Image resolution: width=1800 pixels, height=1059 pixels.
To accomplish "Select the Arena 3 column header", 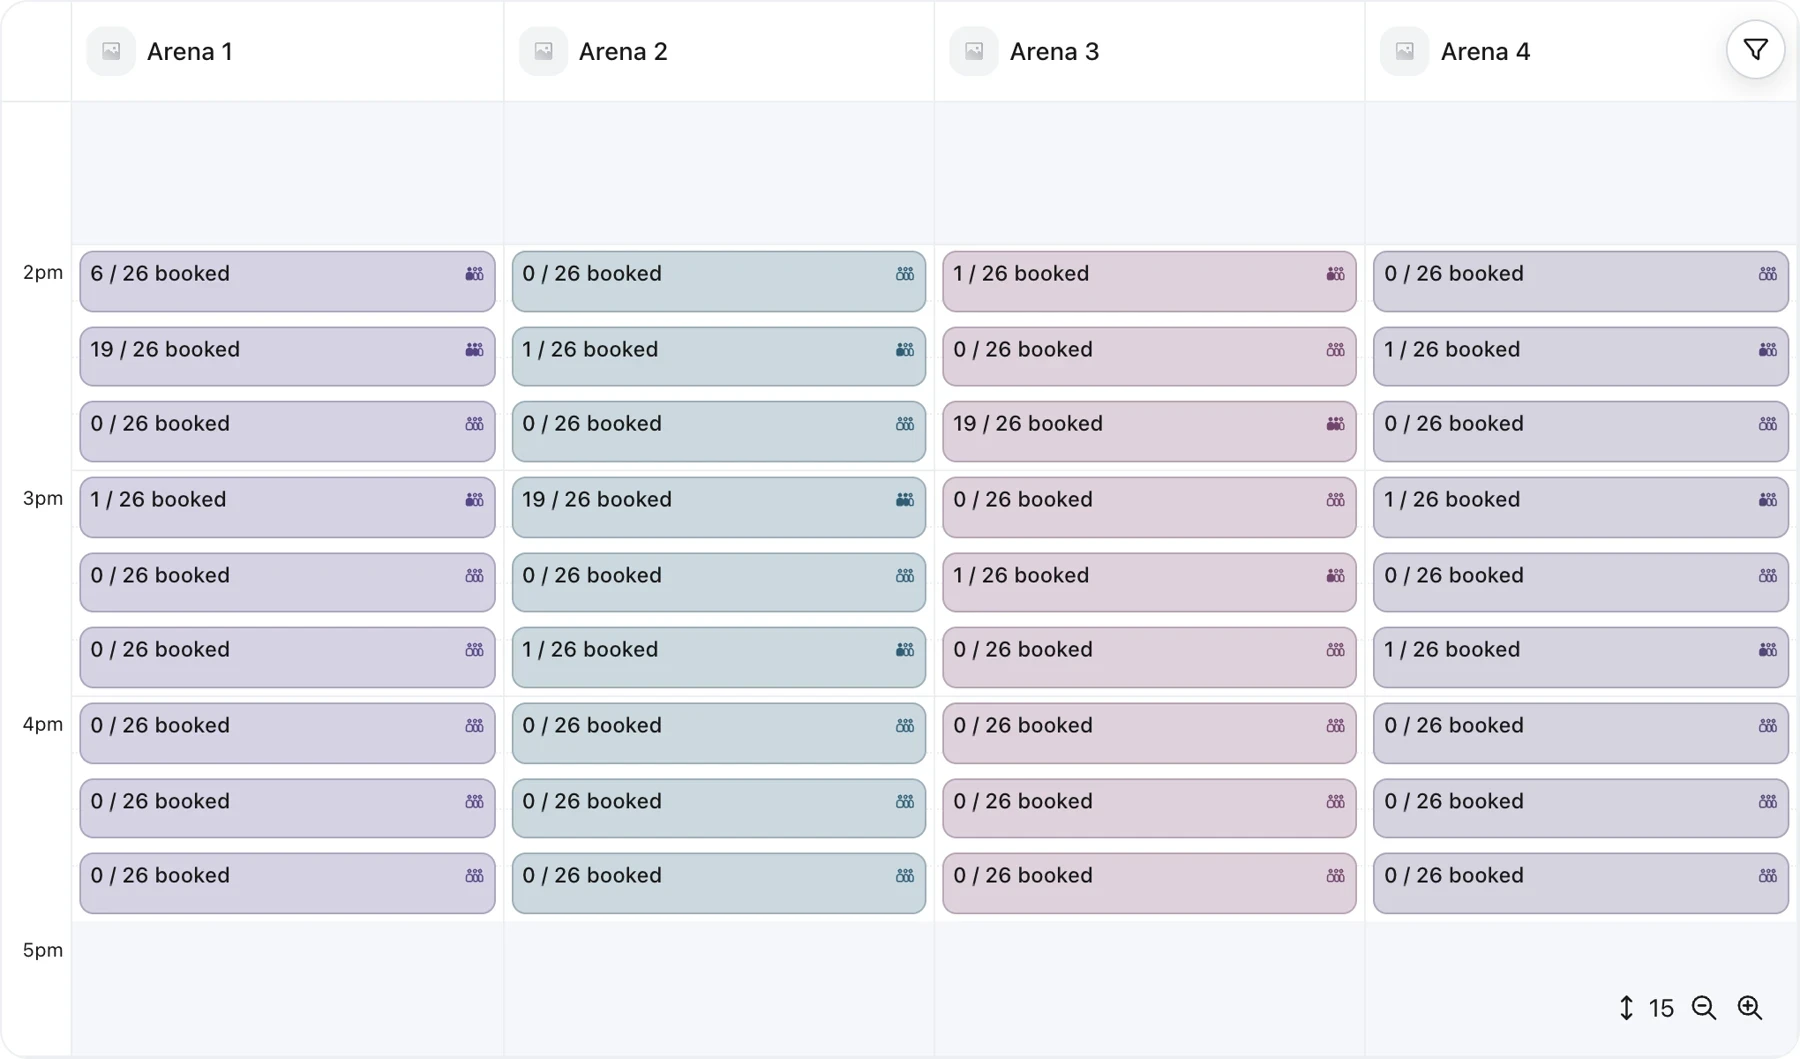I will click(1150, 51).
